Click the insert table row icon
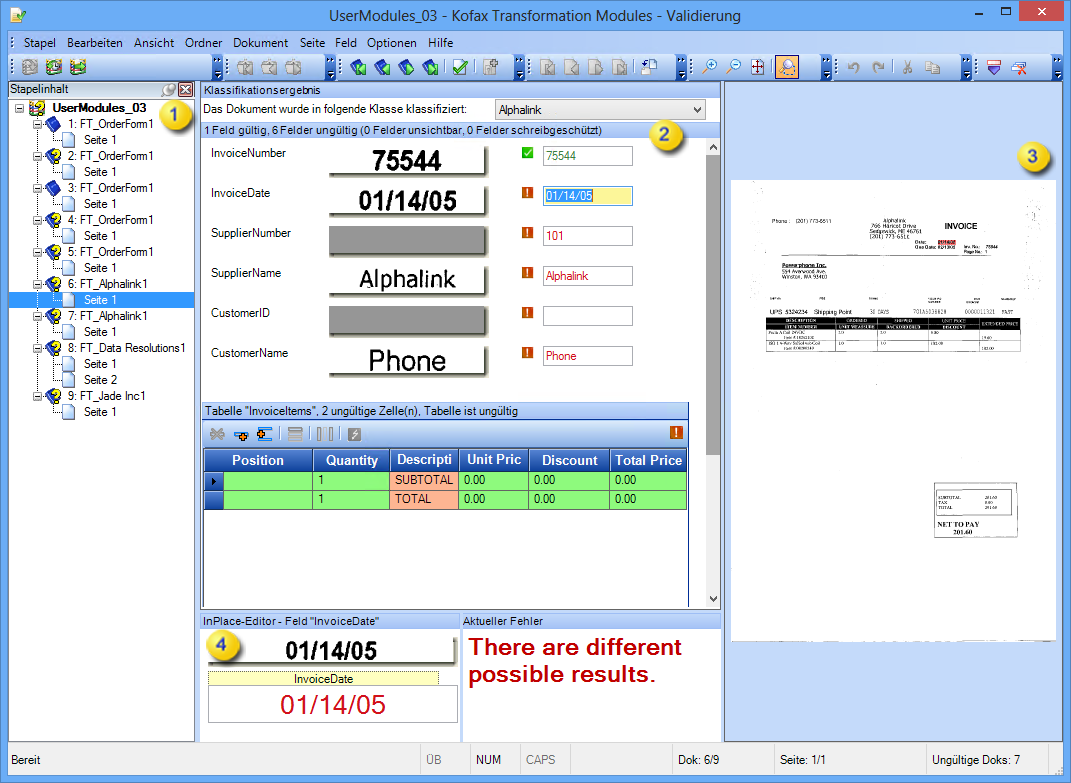 click(x=265, y=434)
